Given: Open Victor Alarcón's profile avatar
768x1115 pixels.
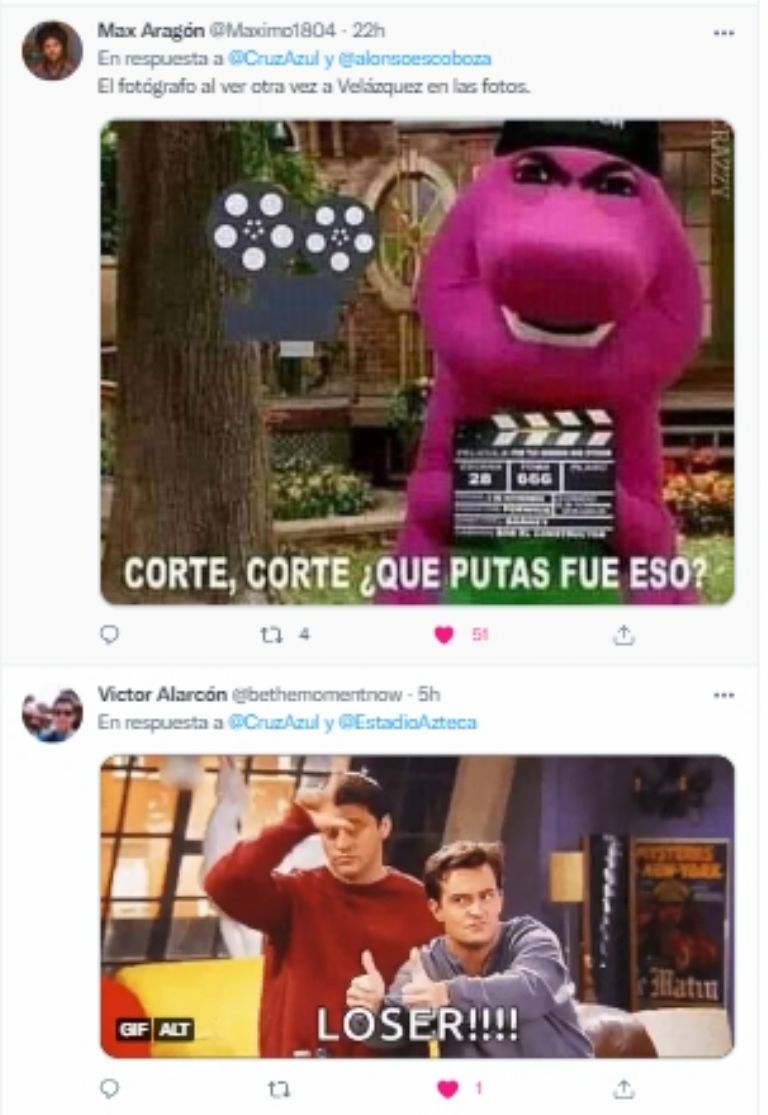Looking at the screenshot, I should coord(52,715).
